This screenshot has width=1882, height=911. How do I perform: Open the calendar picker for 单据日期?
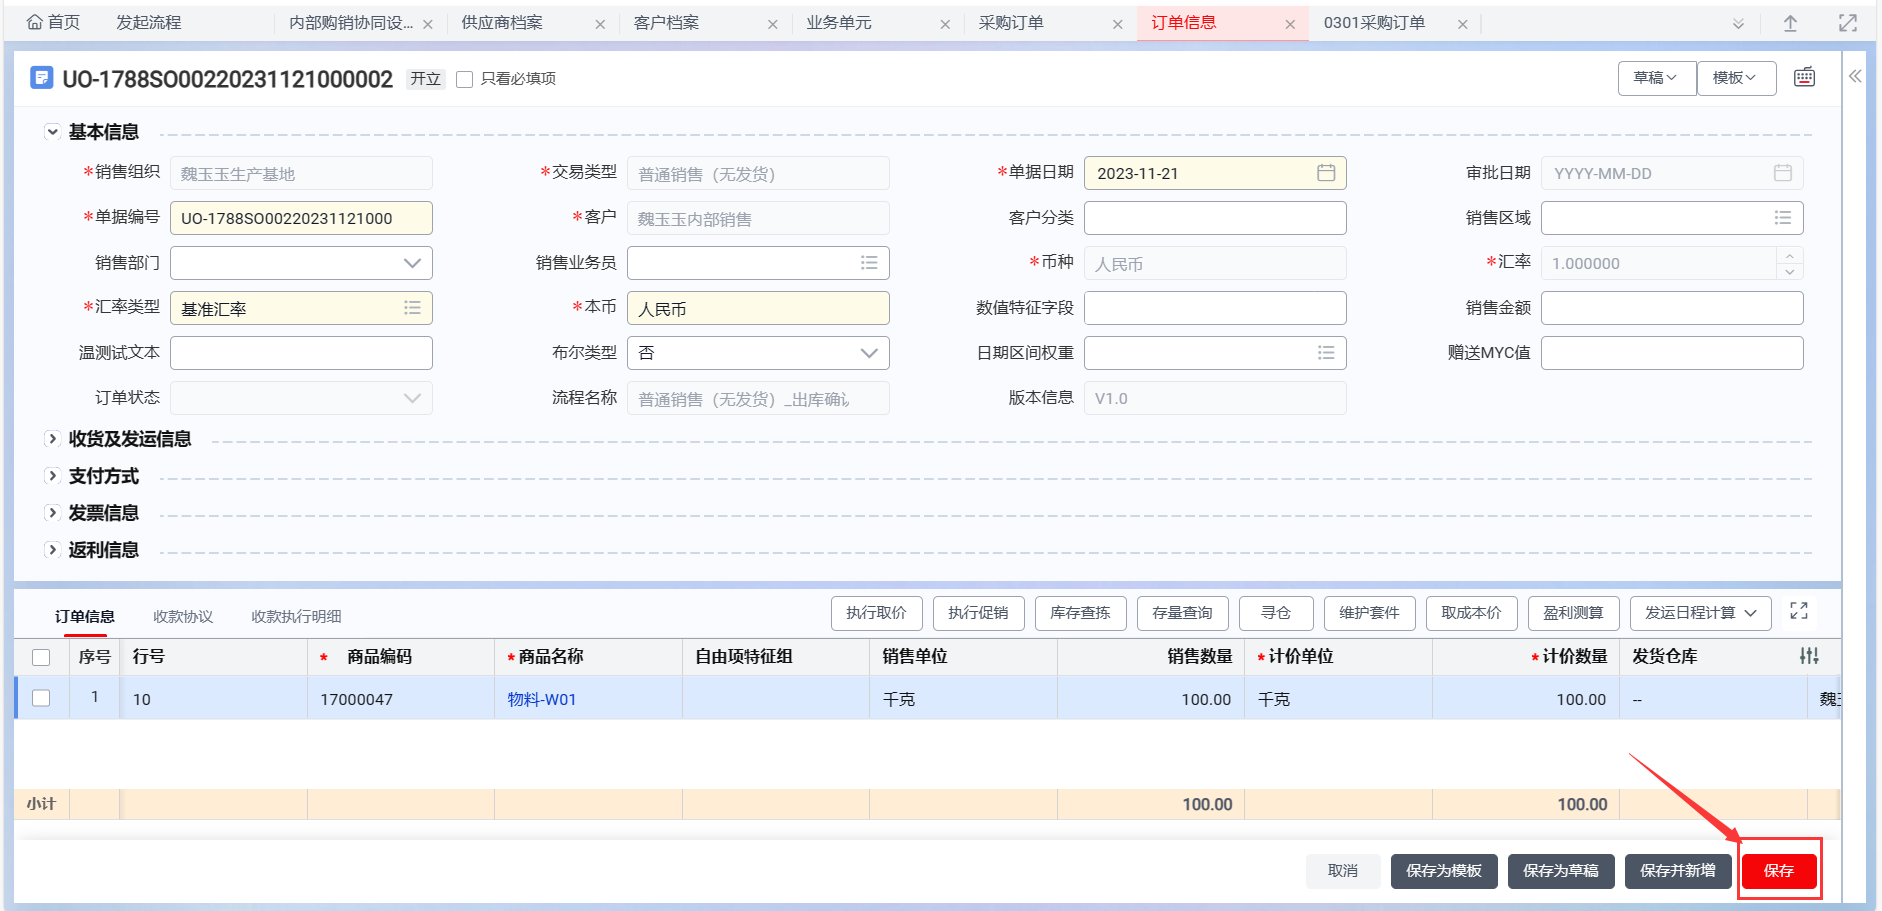(x=1327, y=172)
